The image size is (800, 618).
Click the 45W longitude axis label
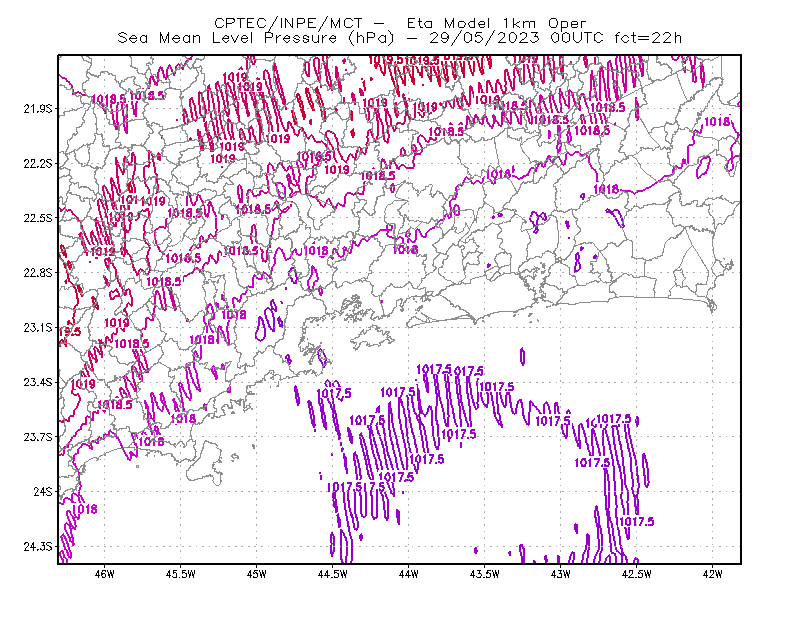[256, 574]
